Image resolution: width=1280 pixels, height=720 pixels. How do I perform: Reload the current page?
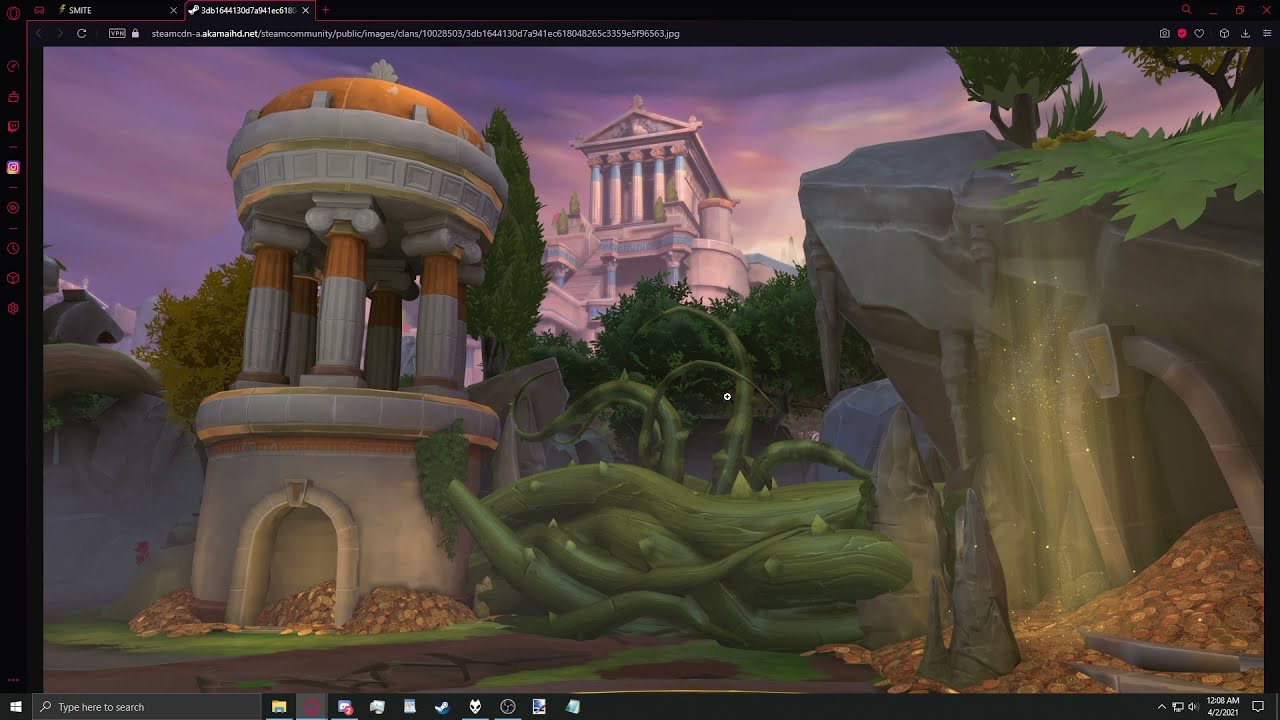(81, 33)
